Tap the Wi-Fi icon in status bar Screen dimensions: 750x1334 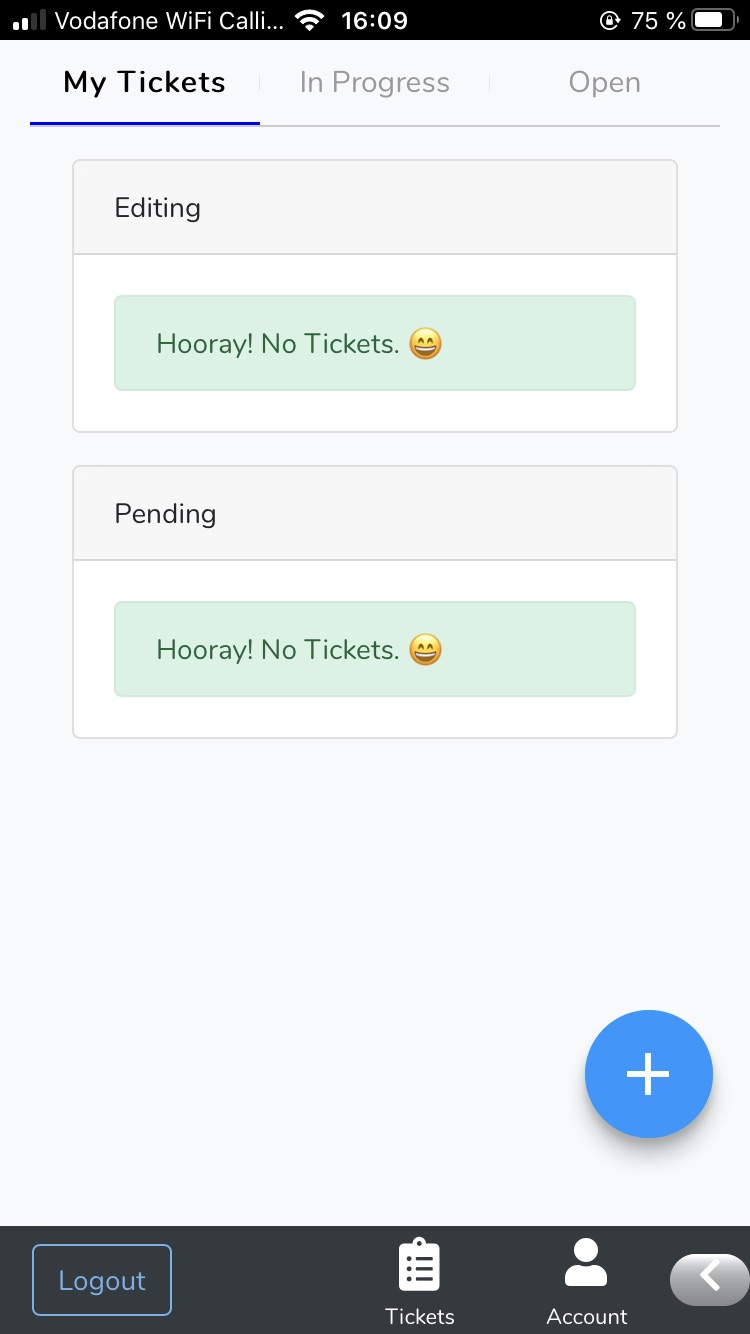[311, 21]
